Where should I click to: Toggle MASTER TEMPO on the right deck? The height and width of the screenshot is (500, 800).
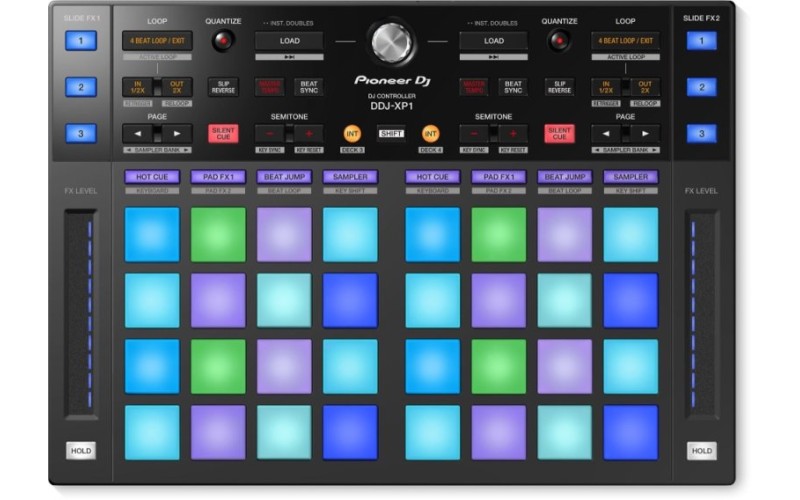[x=474, y=87]
